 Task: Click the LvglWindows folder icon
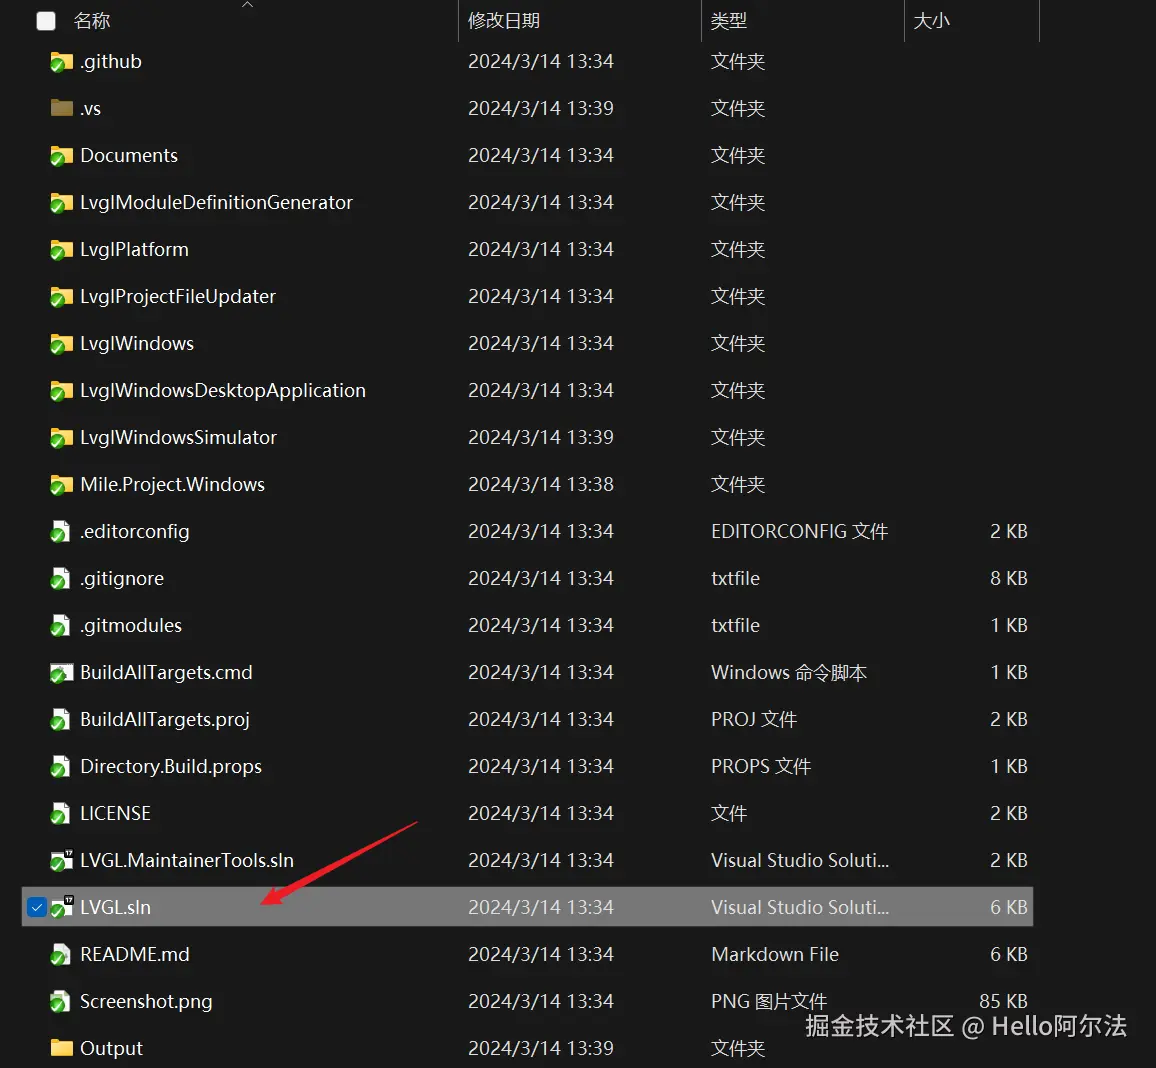(61, 344)
